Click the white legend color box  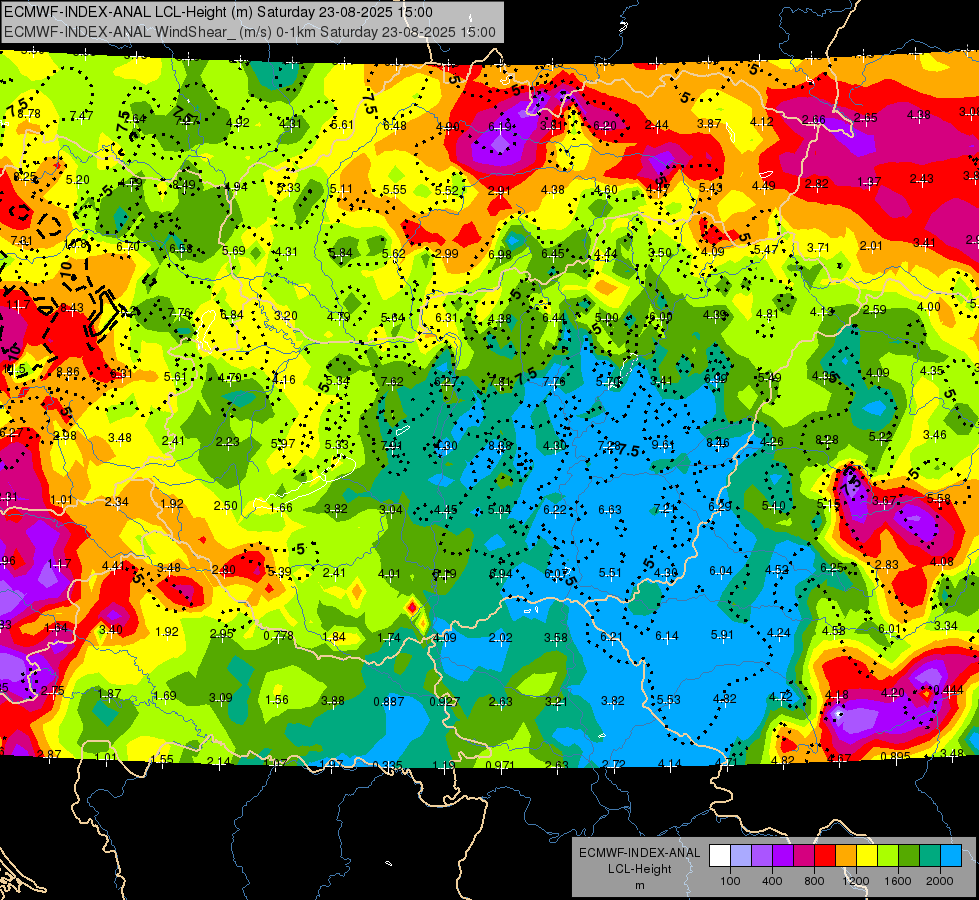(720, 856)
